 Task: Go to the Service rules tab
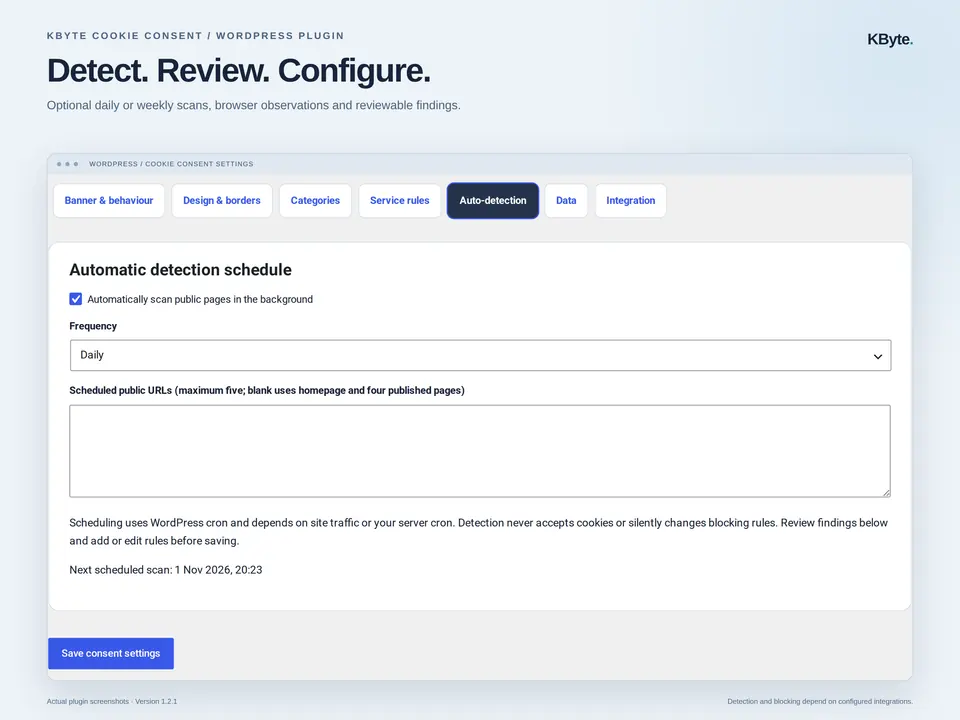pos(400,201)
